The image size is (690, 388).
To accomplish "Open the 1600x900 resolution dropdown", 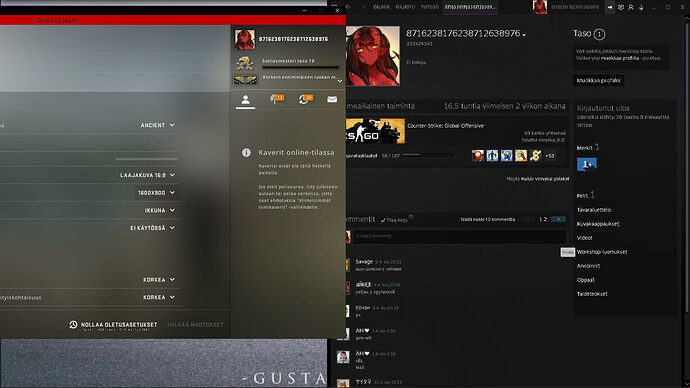I will pyautogui.click(x=157, y=193).
